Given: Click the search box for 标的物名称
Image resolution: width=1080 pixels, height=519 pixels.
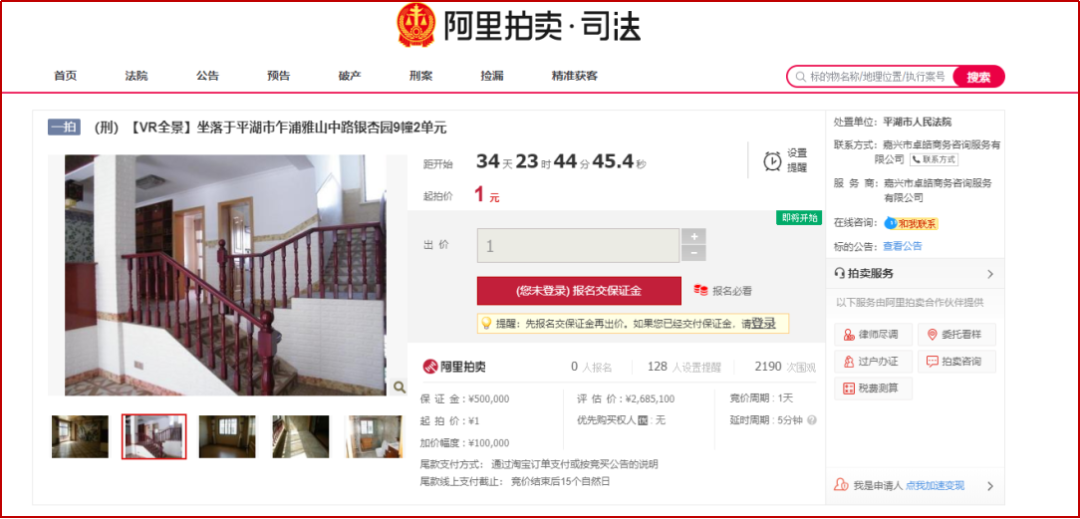Looking at the screenshot, I should pos(873,76).
